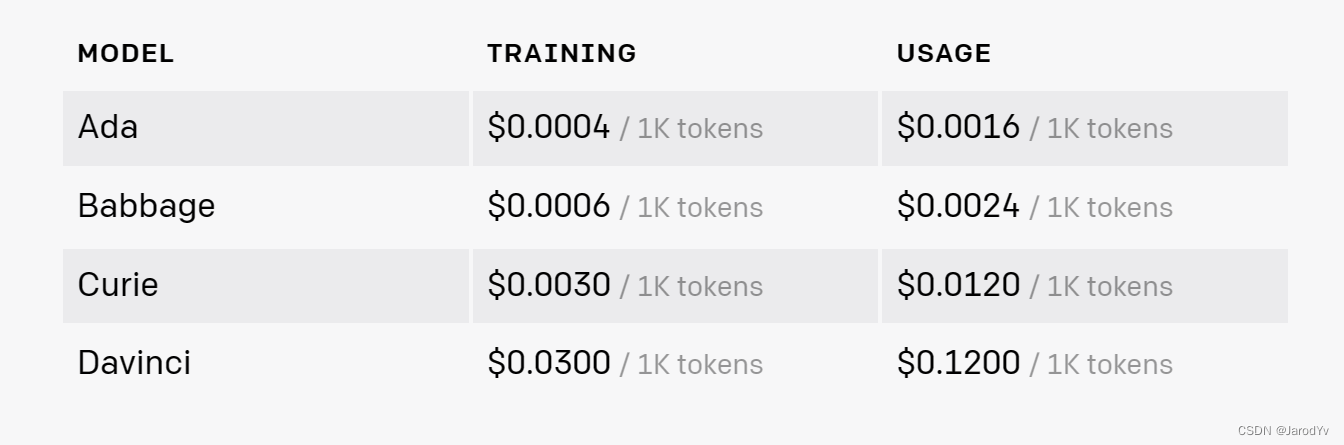Viewport: 1344px width, 445px height.
Task: Click the CSDN @JarodYv watermark
Action: pyautogui.click(x=1283, y=431)
